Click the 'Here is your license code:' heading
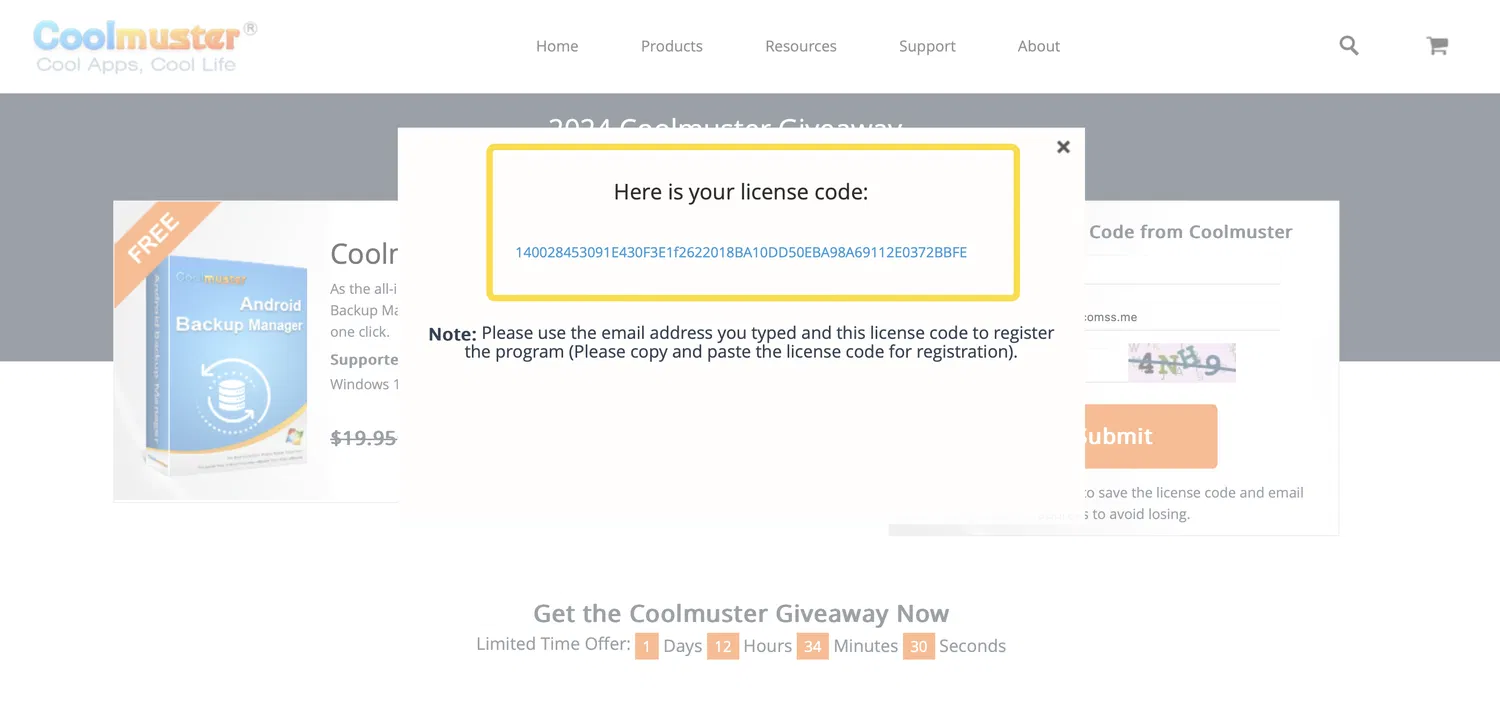 [x=741, y=192]
